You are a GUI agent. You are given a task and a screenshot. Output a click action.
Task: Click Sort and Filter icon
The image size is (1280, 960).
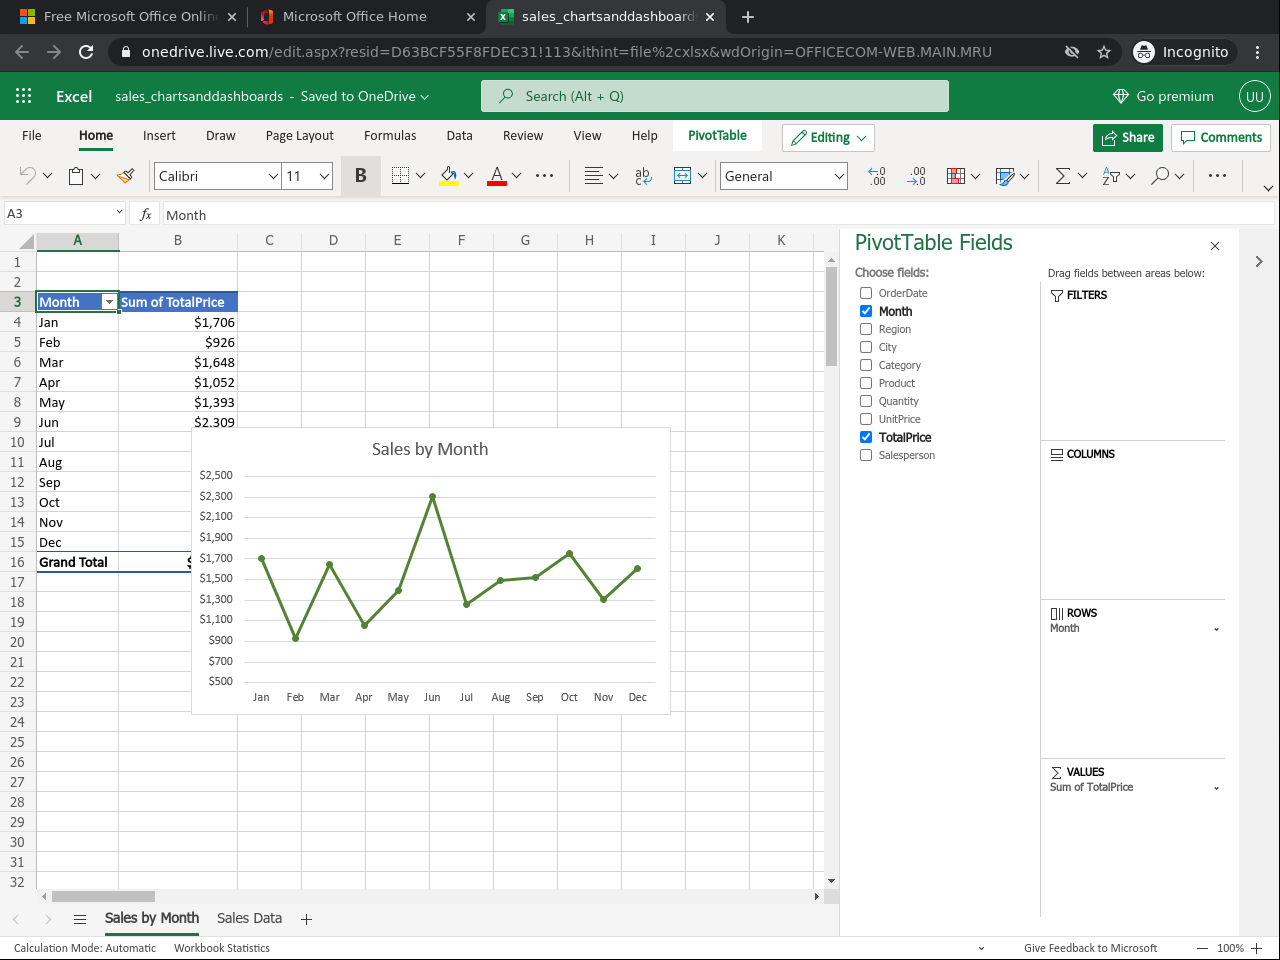point(1111,176)
